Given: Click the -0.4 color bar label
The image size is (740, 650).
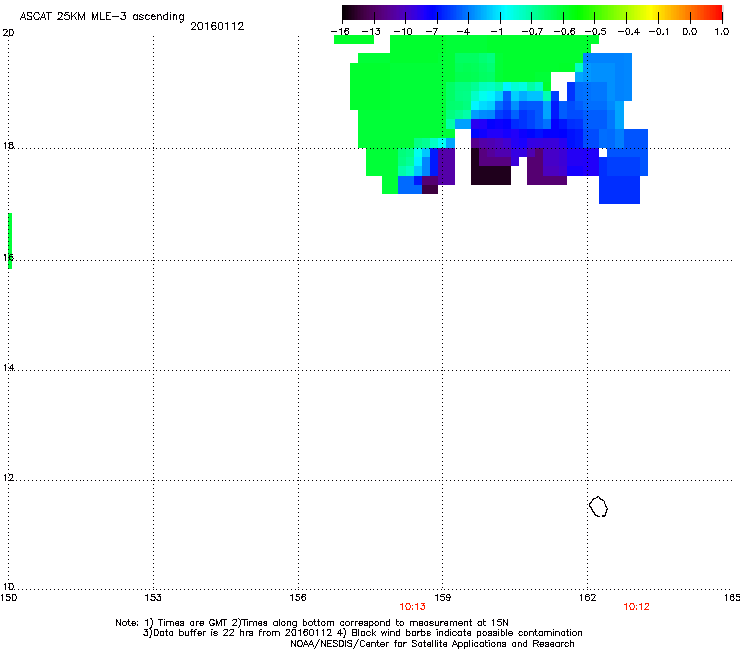Looking at the screenshot, I should pos(629,32).
